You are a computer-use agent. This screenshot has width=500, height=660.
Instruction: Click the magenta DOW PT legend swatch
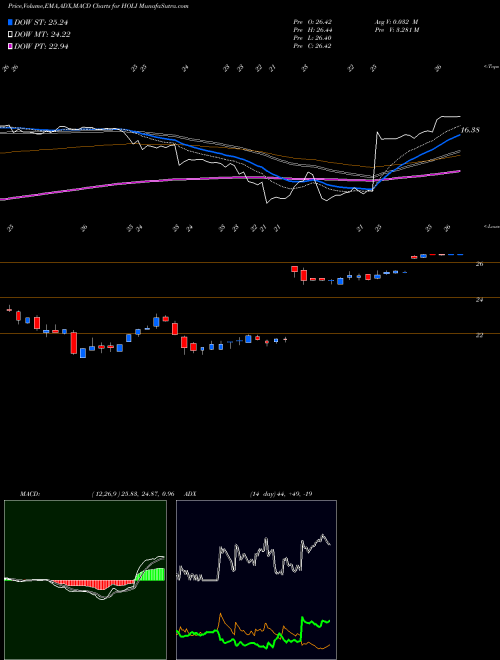(x=11, y=46)
